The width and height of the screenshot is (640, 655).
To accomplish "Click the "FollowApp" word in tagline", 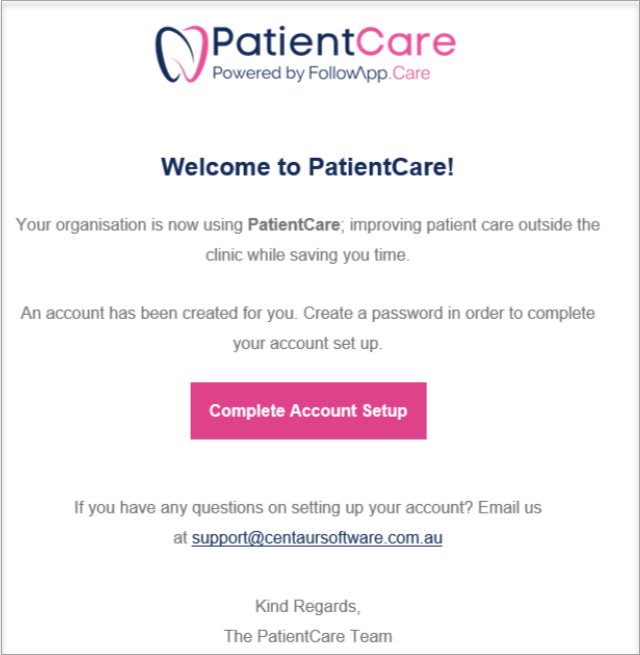I will click(x=348, y=74).
